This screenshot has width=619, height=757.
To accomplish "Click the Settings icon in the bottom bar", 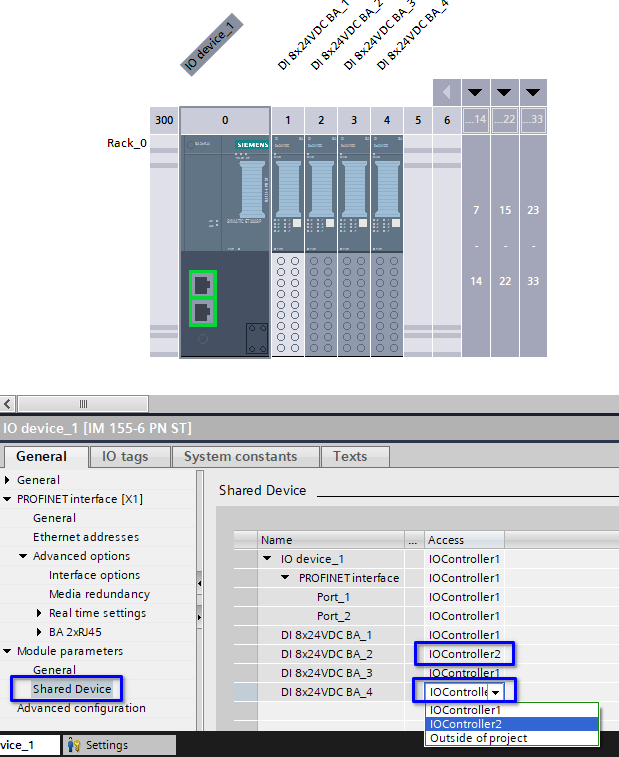I will (x=74, y=745).
